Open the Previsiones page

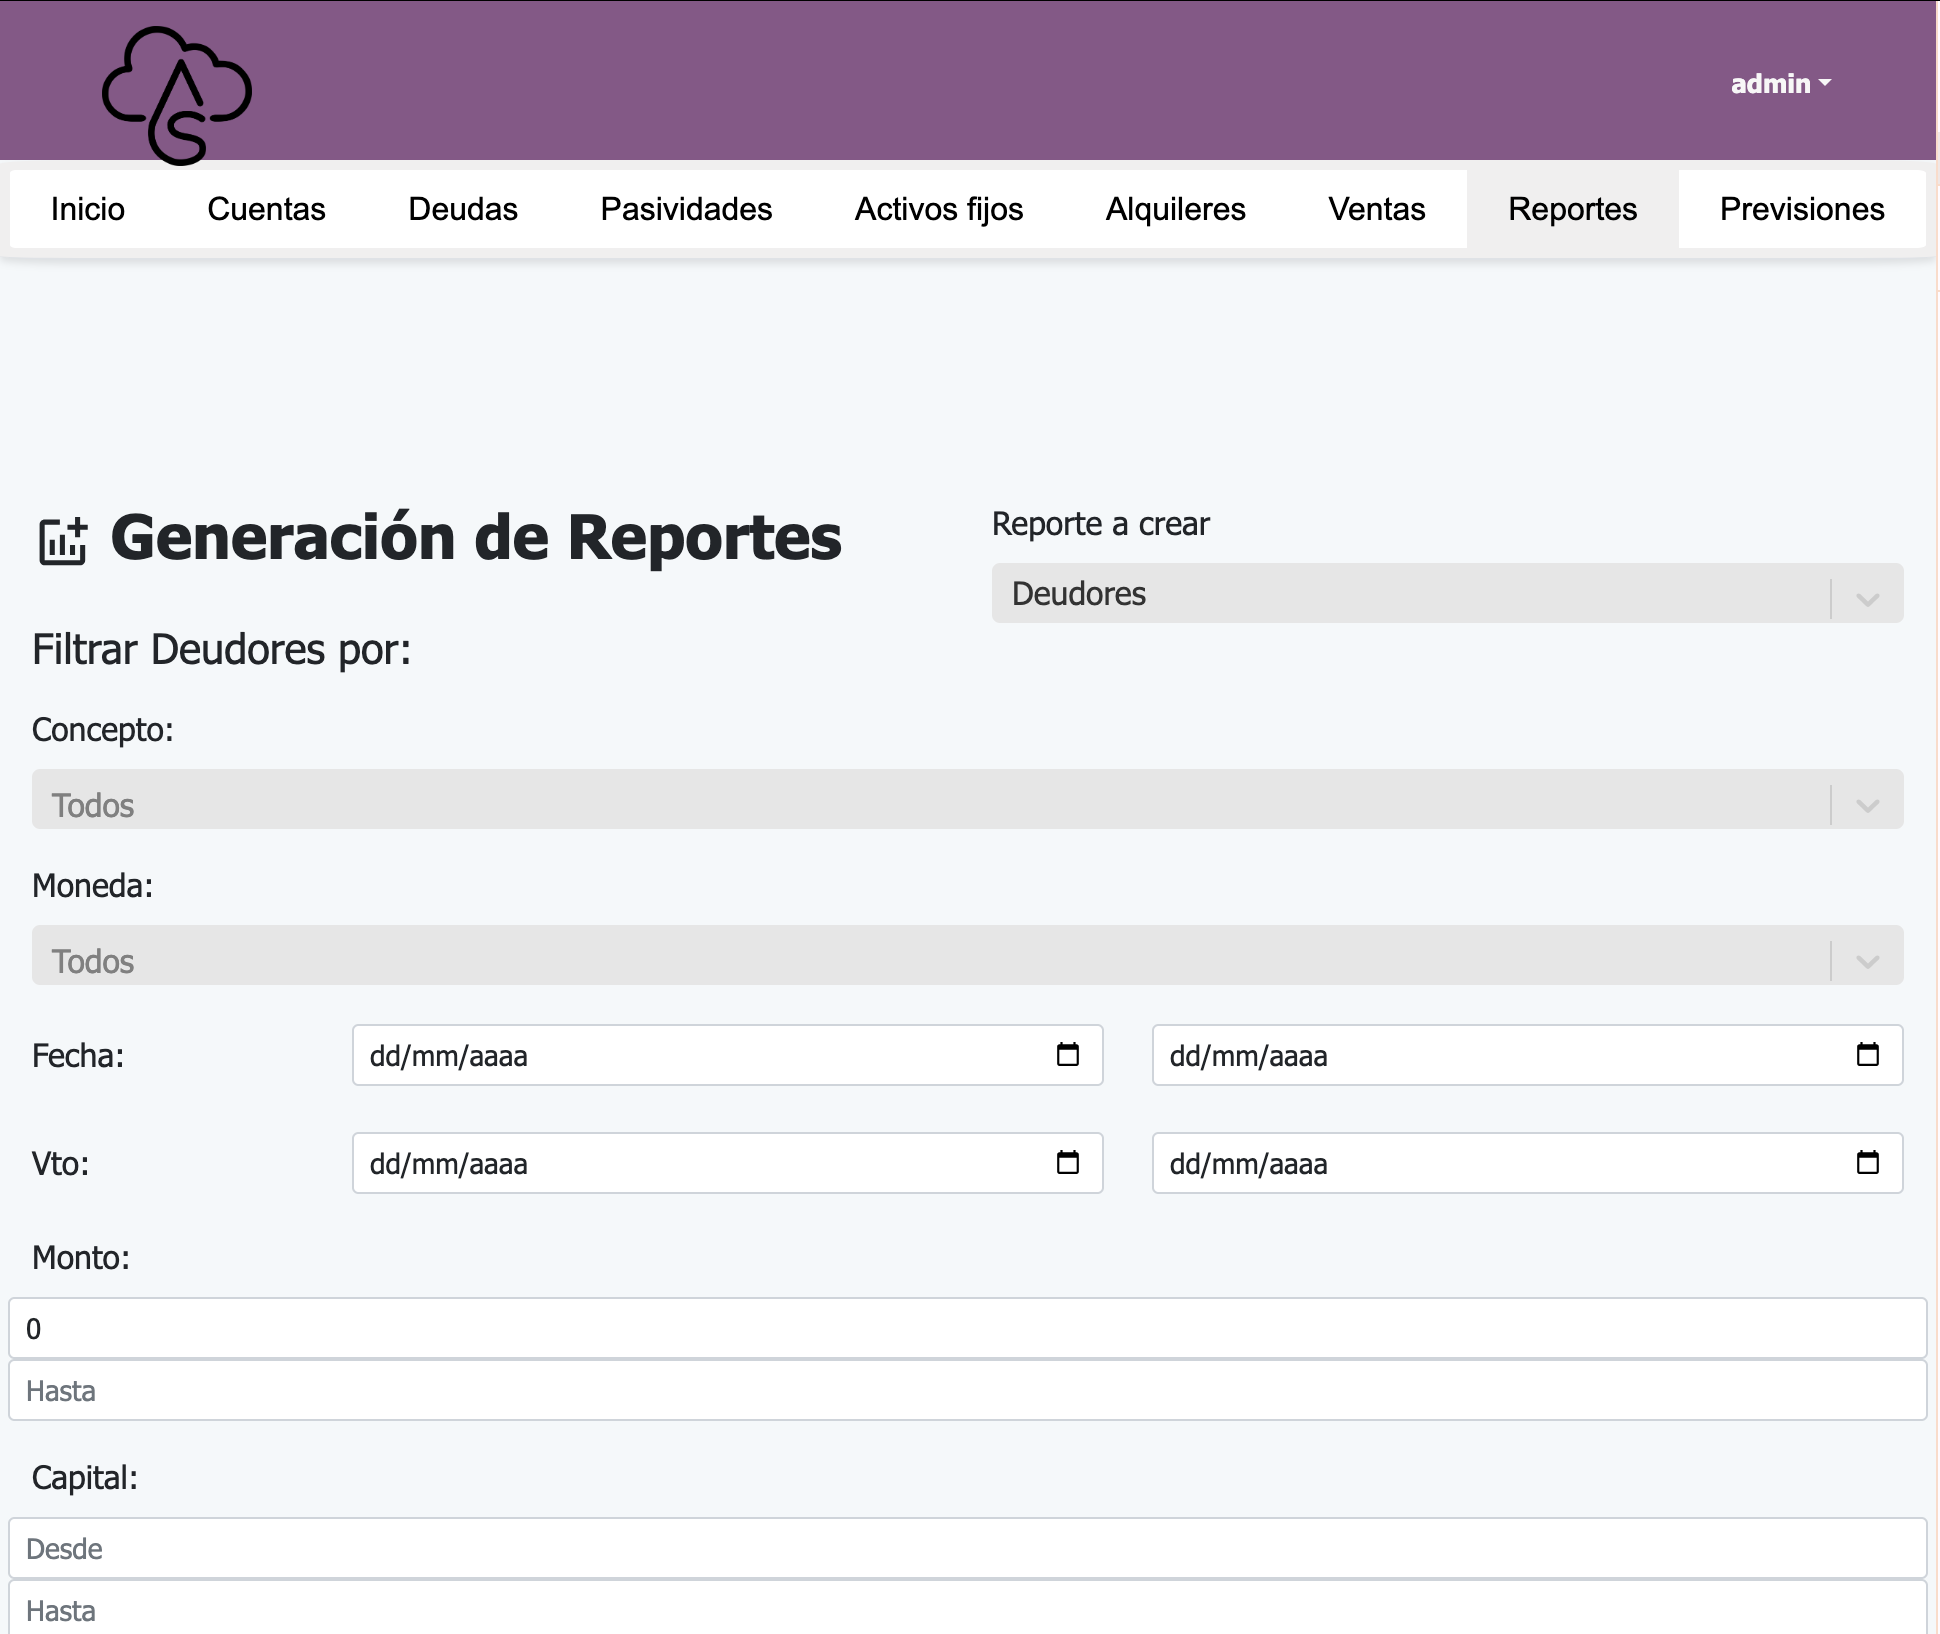tap(1801, 209)
